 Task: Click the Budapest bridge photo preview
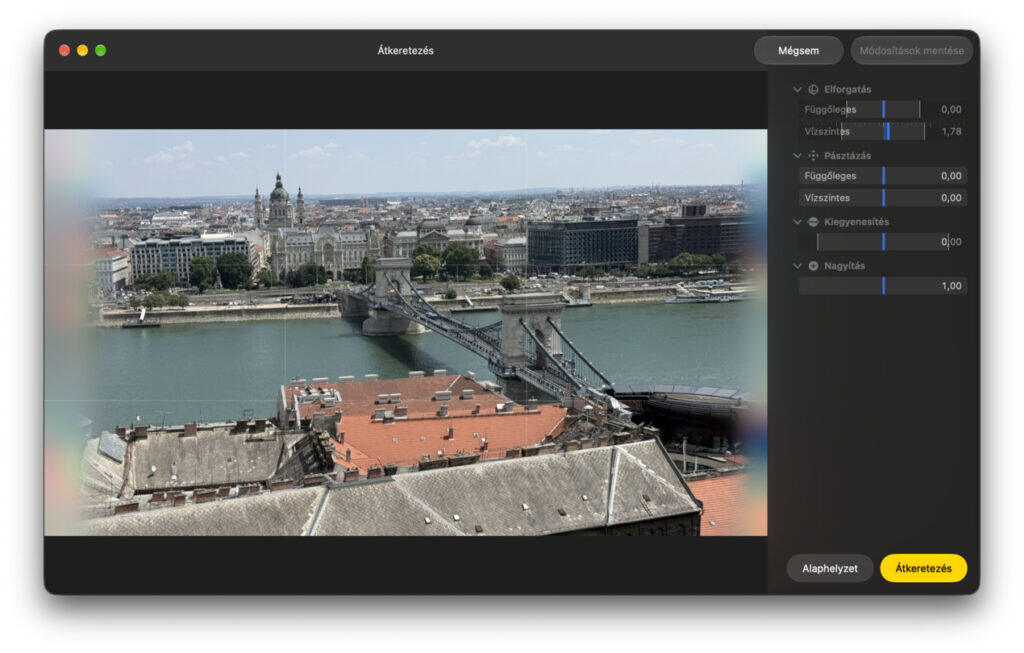tap(406, 332)
